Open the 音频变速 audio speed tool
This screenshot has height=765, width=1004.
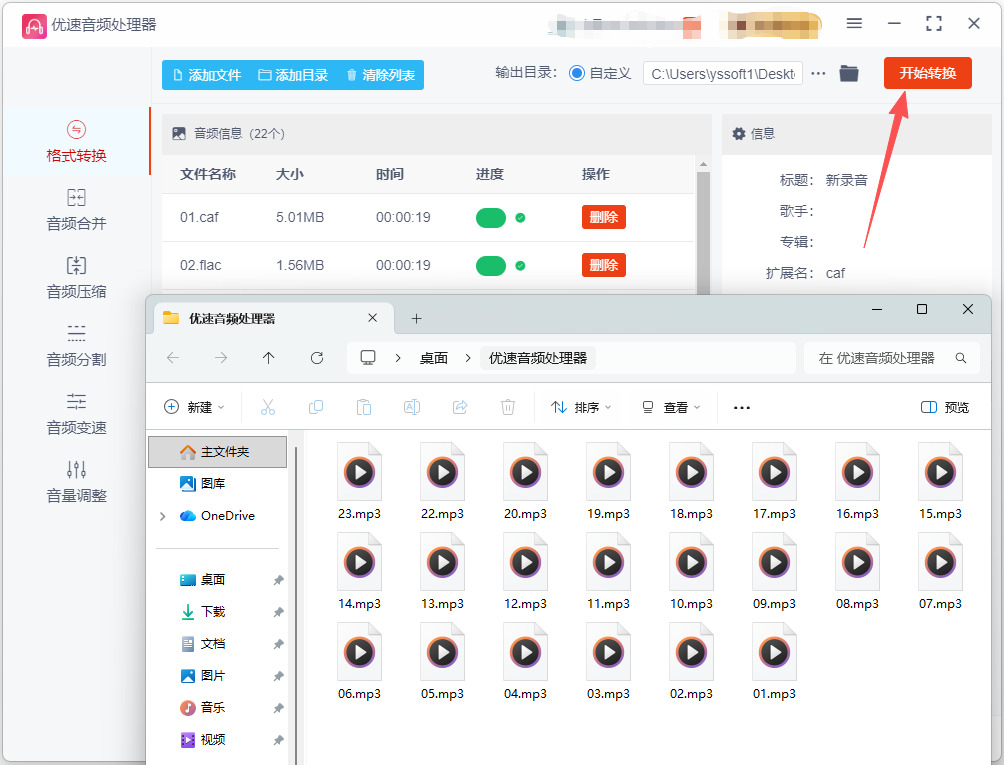coord(76,414)
